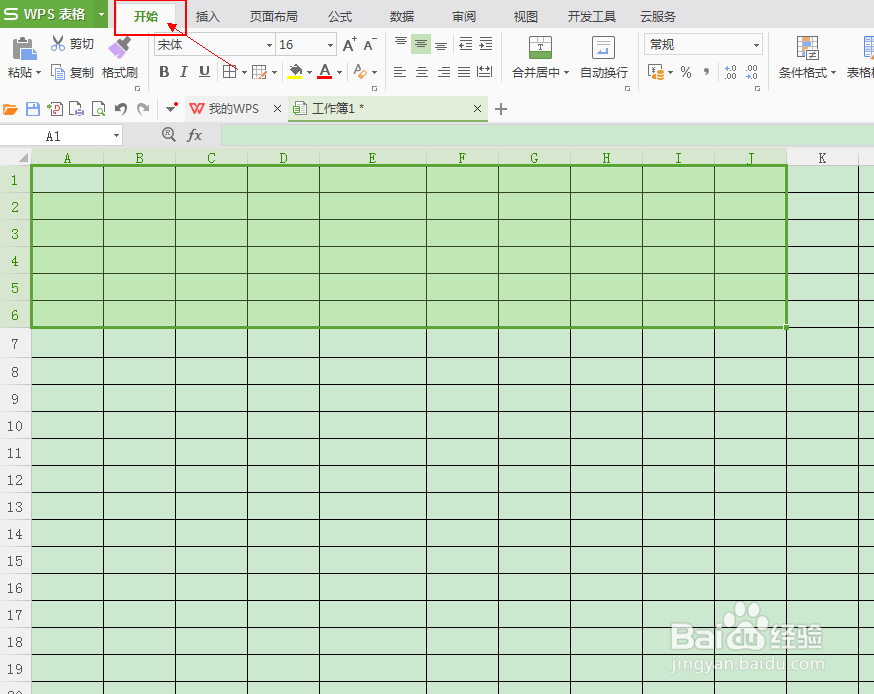Decrease indent icon
Image resolution: width=874 pixels, height=694 pixels.
coord(465,44)
